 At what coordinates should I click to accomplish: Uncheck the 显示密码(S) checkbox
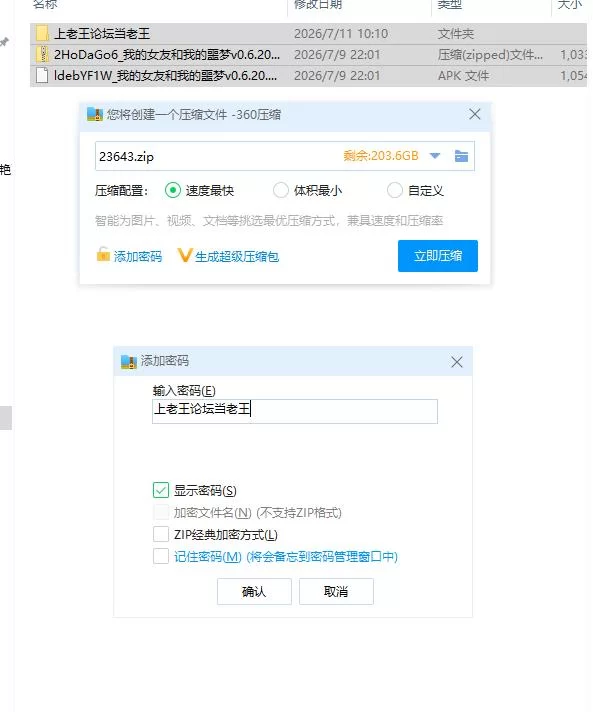(x=161, y=490)
